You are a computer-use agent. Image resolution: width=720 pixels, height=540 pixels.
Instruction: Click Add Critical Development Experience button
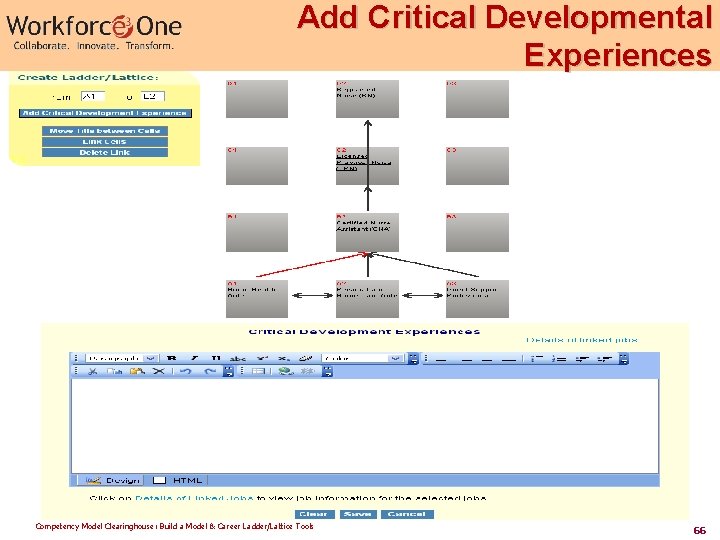point(105,113)
